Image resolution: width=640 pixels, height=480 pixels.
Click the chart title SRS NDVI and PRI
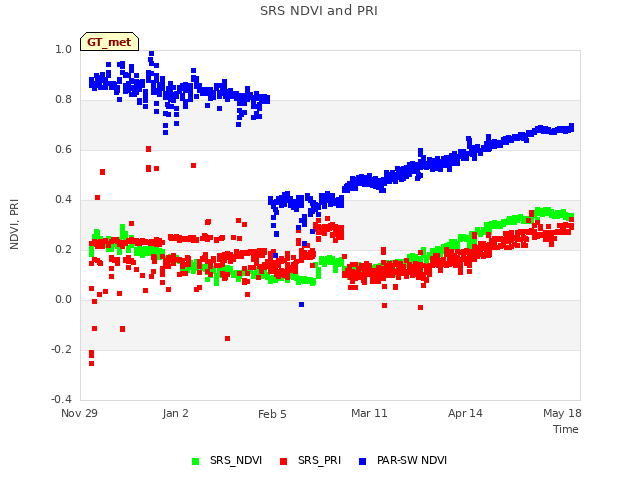[x=319, y=10]
